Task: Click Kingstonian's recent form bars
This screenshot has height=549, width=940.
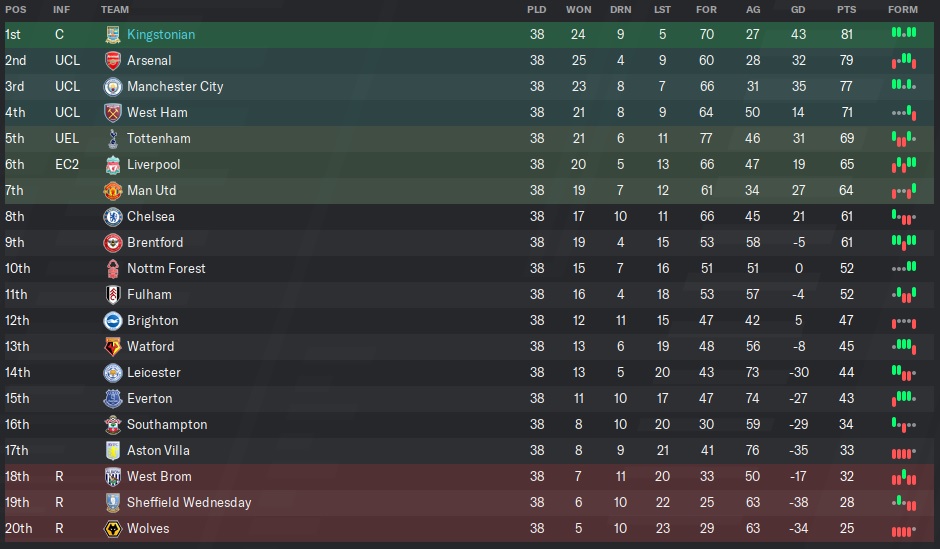Action: 903,34
